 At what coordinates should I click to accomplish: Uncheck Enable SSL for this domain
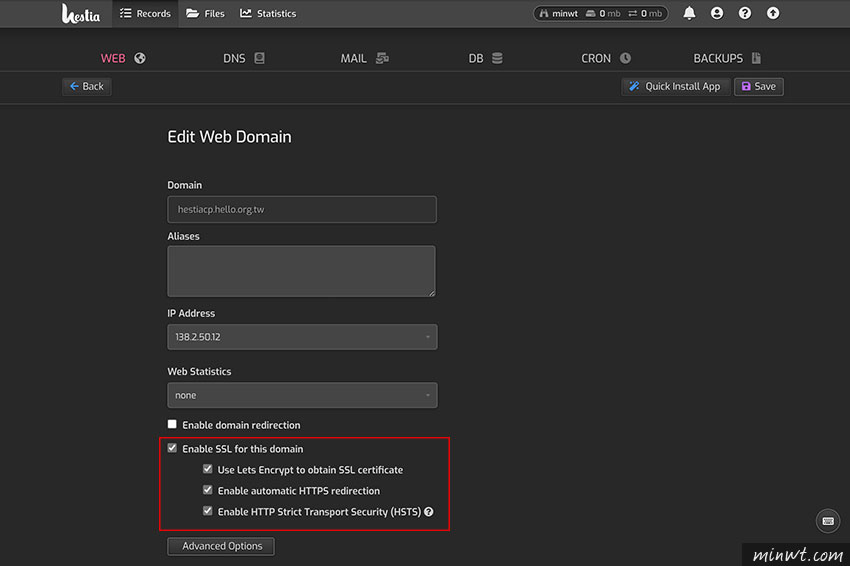pos(172,448)
